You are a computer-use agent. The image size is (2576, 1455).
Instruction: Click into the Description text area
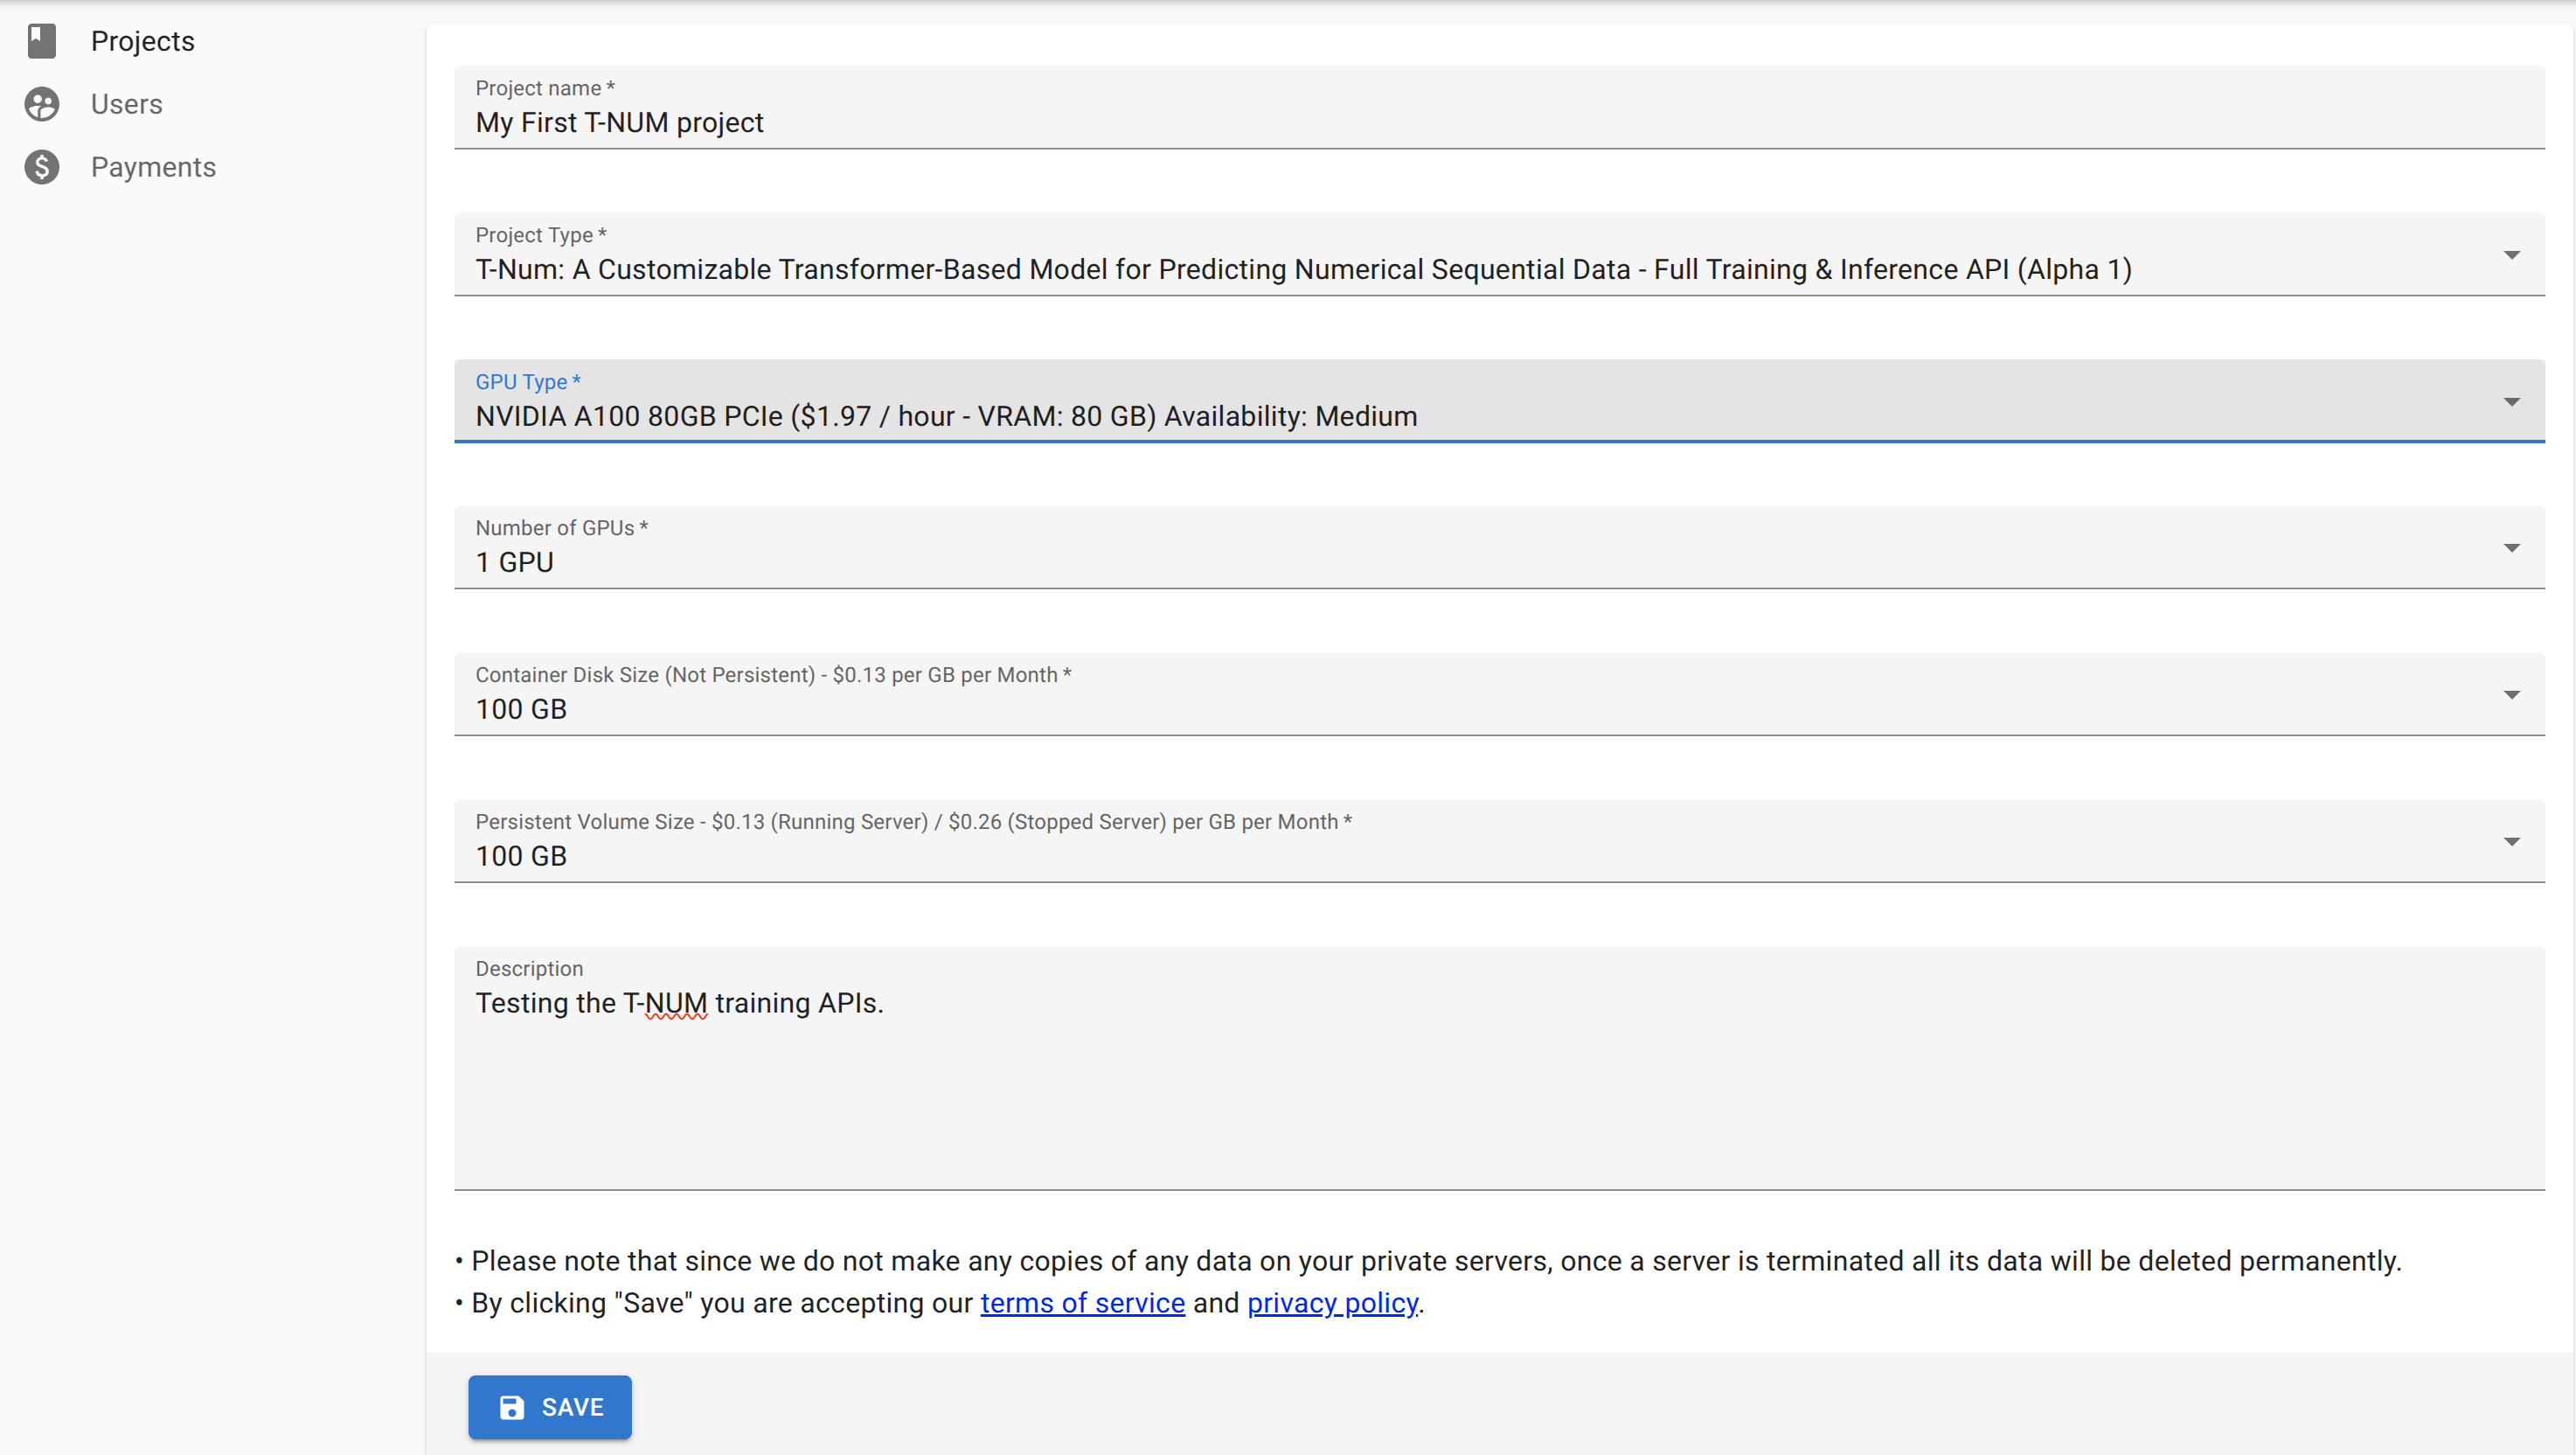[1498, 1068]
